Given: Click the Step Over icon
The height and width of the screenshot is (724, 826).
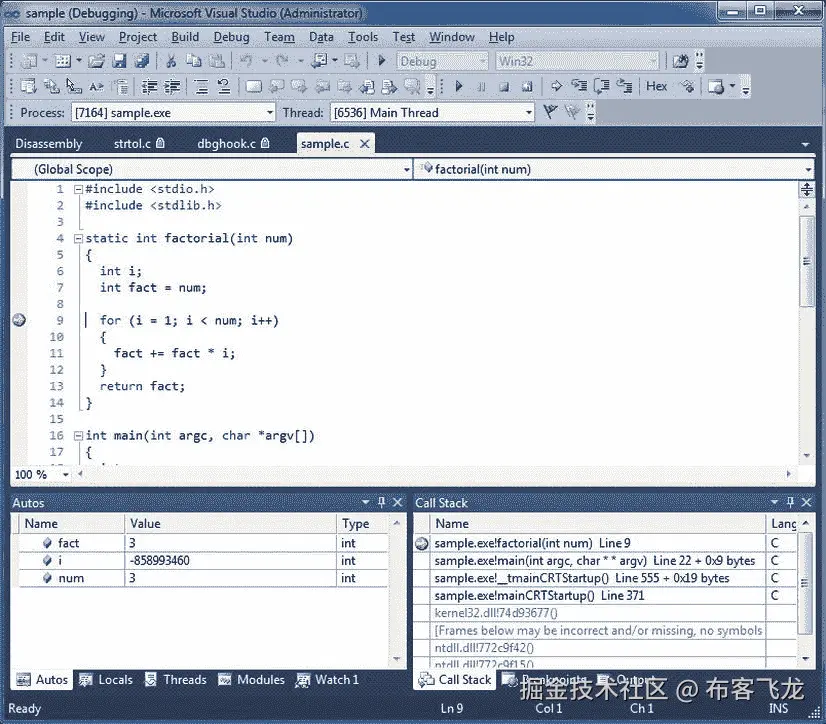Looking at the screenshot, I should [602, 86].
